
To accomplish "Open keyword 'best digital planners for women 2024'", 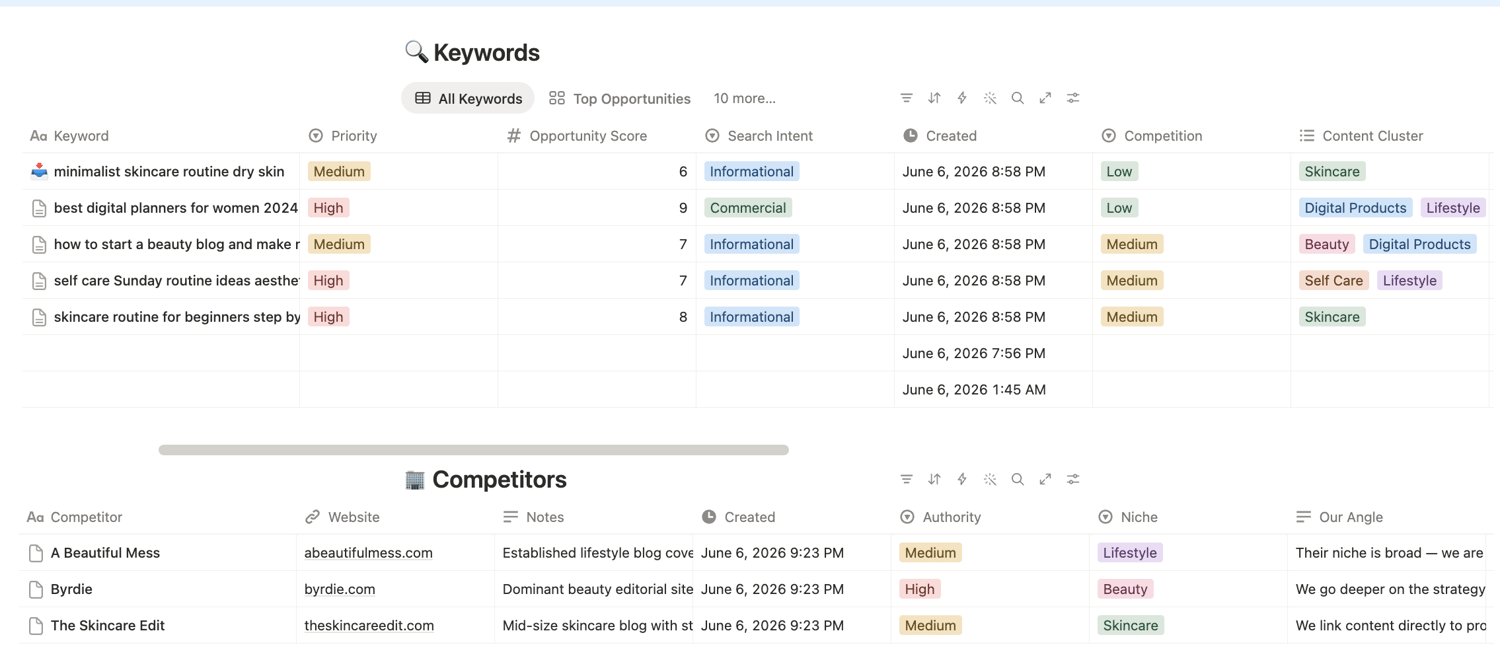I will pyautogui.click(x=176, y=208).
